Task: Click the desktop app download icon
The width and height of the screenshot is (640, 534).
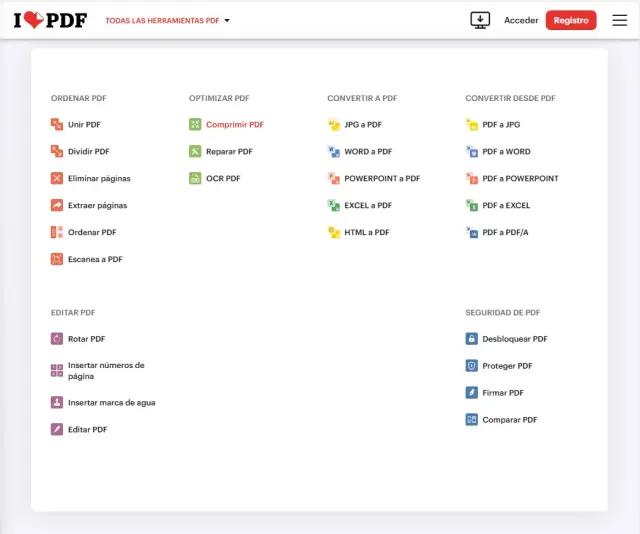Action: click(x=480, y=20)
